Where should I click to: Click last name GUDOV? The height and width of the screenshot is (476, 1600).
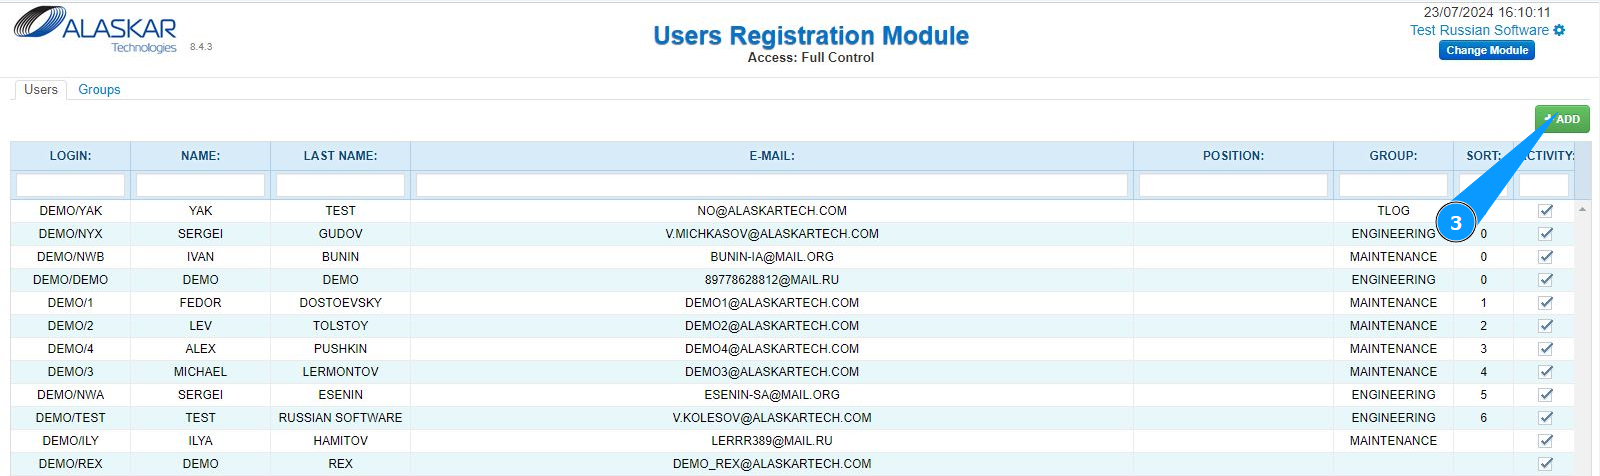pos(340,234)
